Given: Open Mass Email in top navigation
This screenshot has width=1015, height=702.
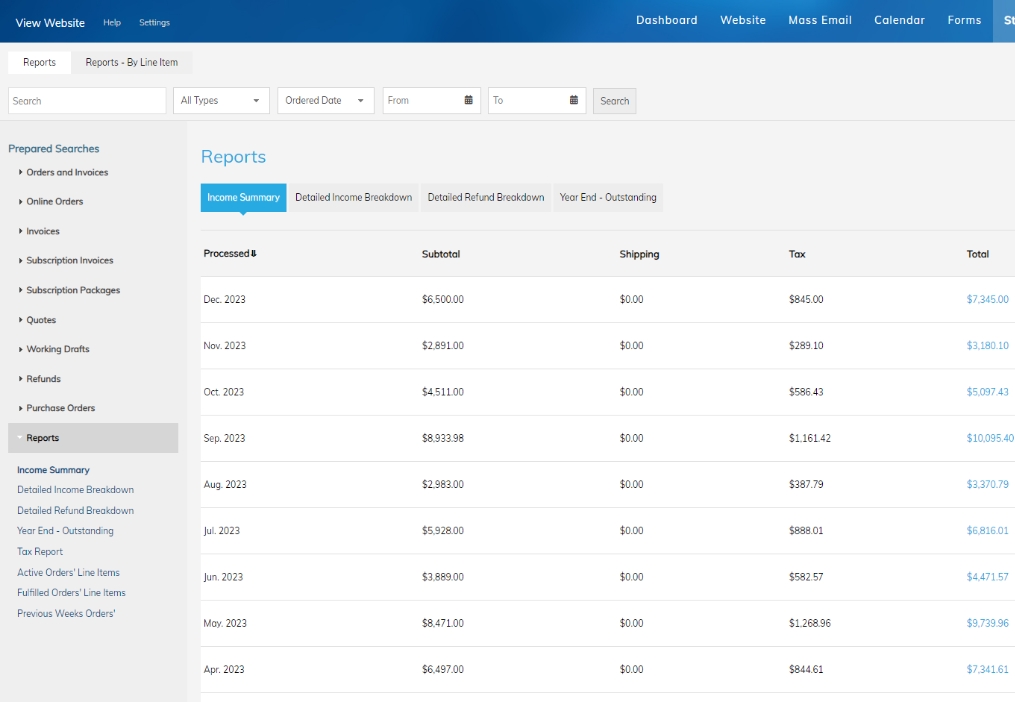Looking at the screenshot, I should pos(820,20).
